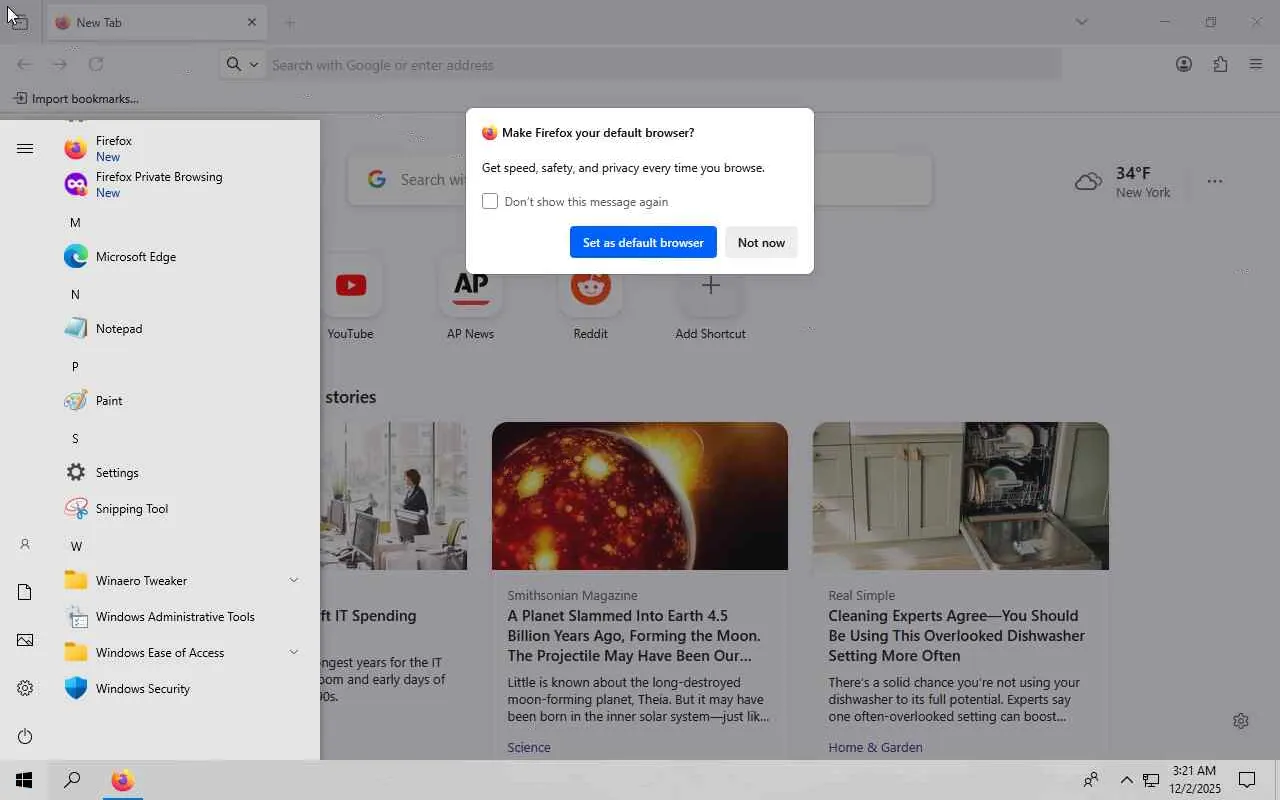Click the Import bookmarks link
This screenshot has height=800, width=1280.
point(76,98)
